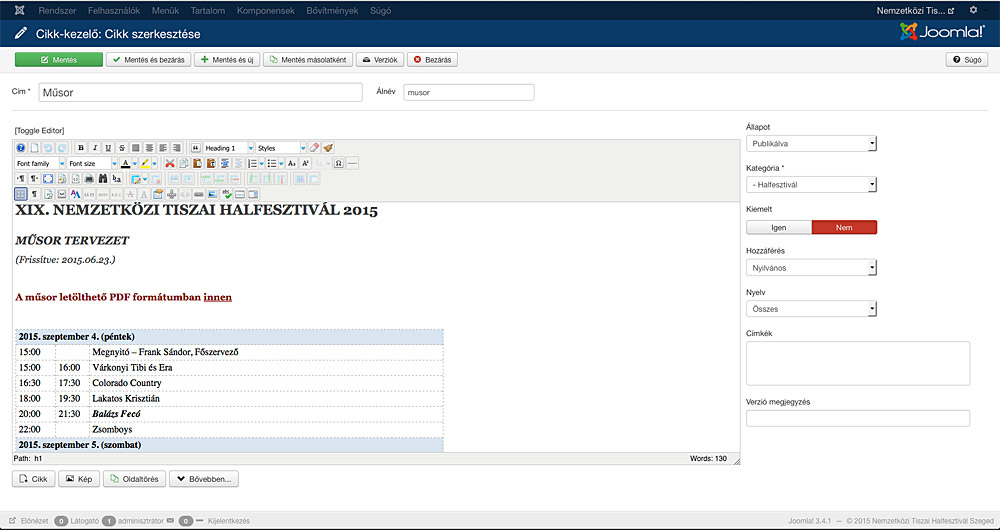Click the underline formatting icon
This screenshot has height=530, width=1000.
click(108, 148)
